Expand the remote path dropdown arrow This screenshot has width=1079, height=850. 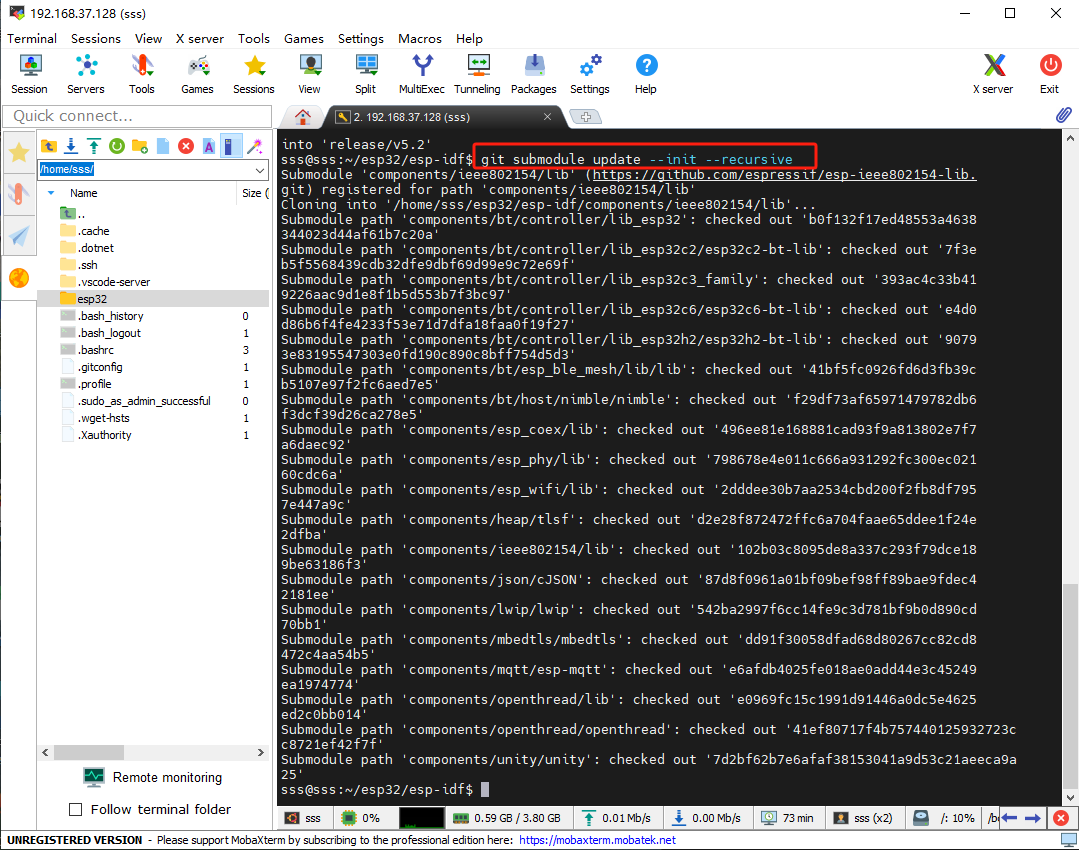click(x=259, y=169)
